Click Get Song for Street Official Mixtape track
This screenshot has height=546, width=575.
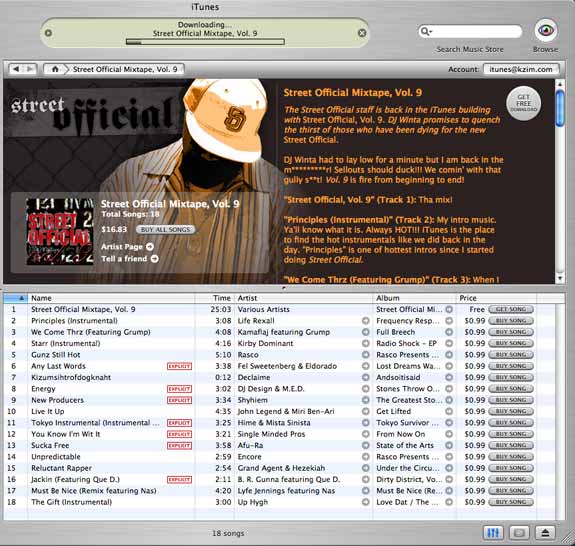[x=511, y=309]
